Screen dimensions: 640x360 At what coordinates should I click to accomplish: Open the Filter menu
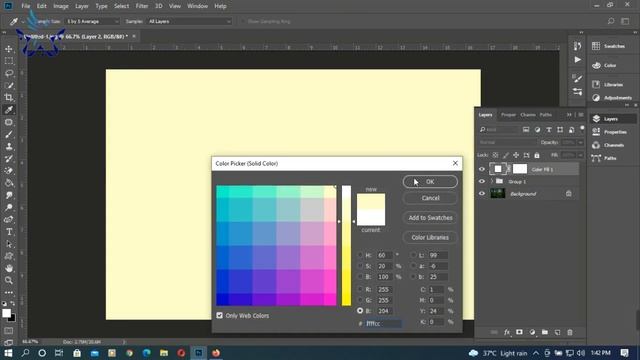142,6
